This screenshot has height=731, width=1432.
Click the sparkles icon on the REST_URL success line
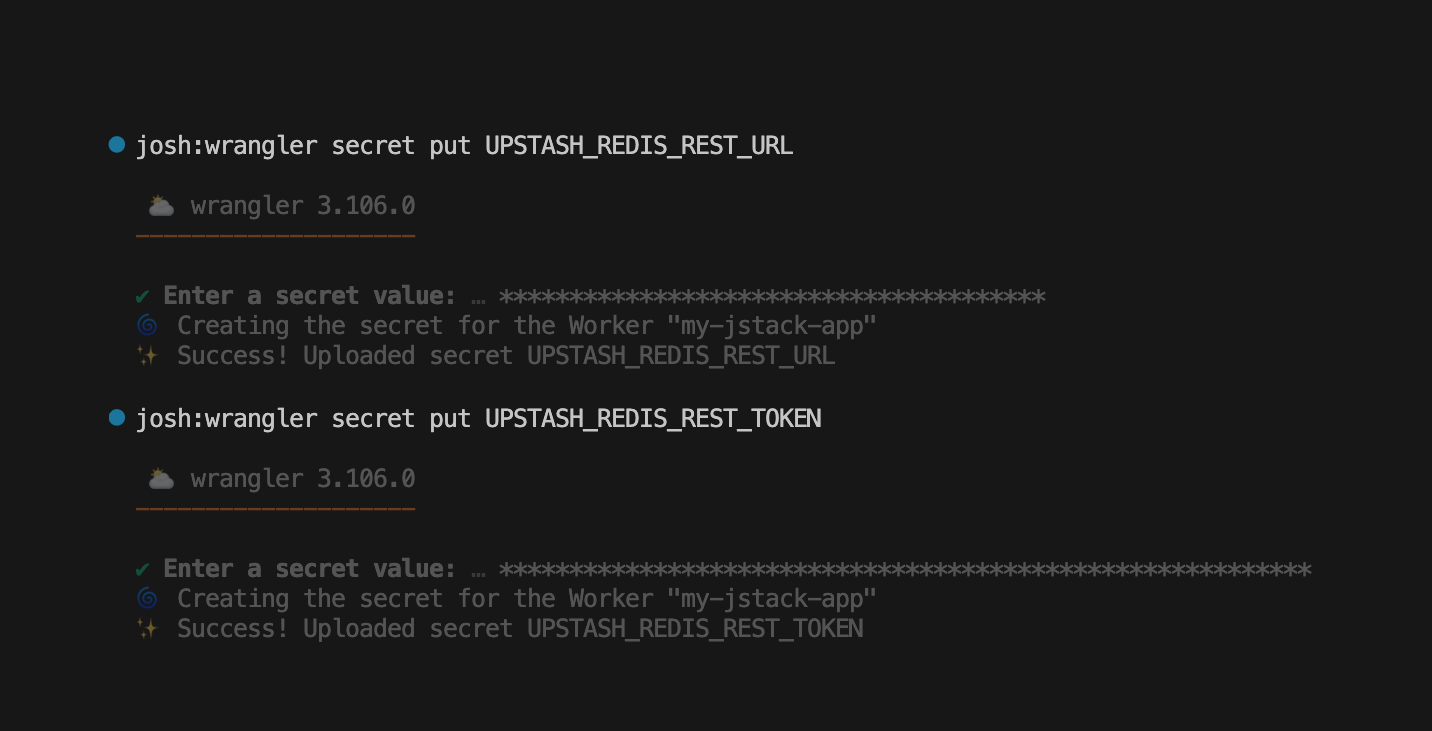click(x=147, y=356)
